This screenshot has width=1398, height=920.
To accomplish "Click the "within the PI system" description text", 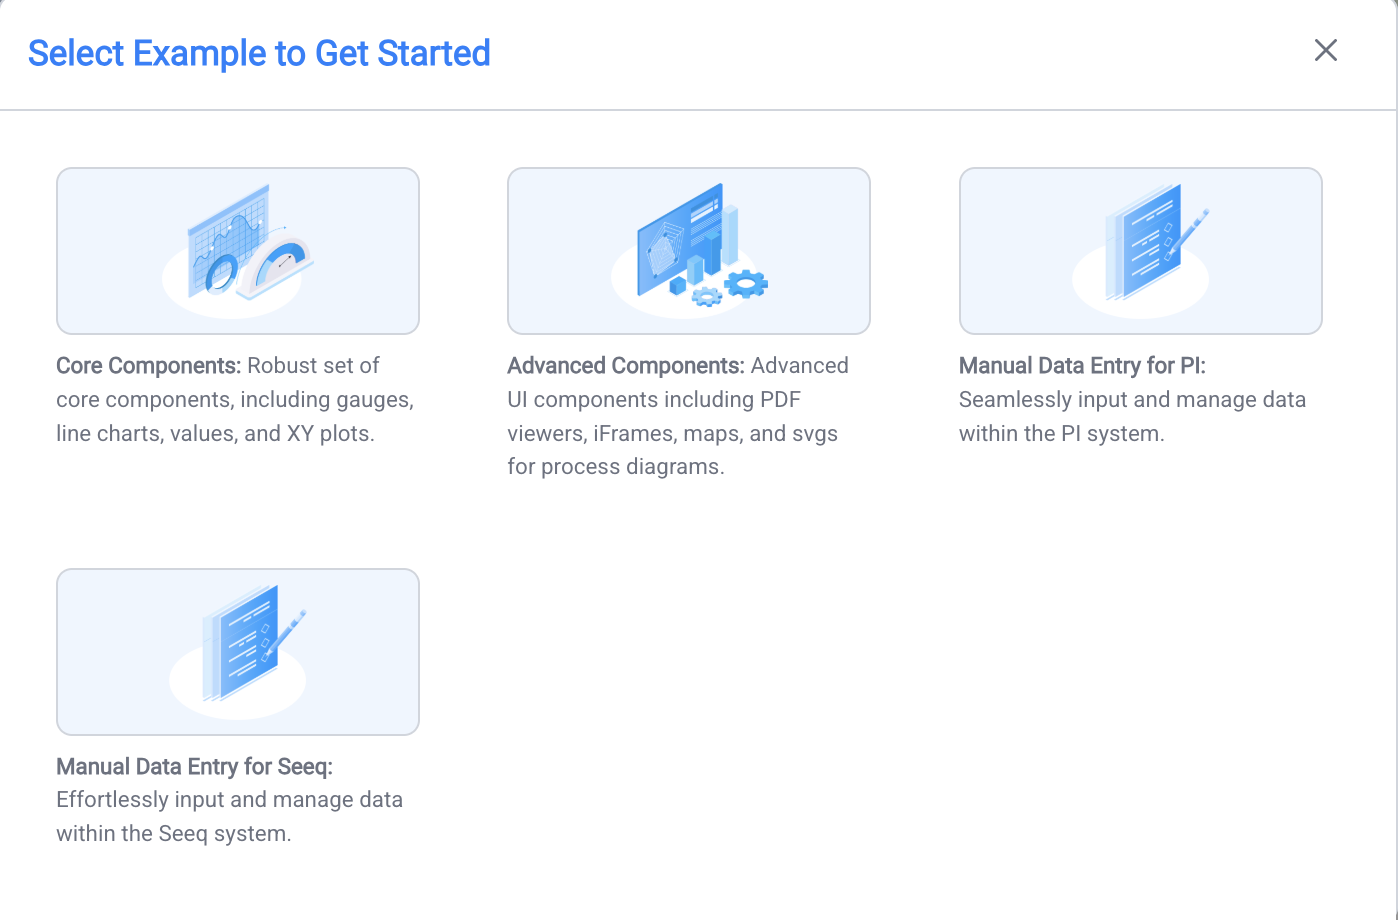I will pyautogui.click(x=1061, y=434).
